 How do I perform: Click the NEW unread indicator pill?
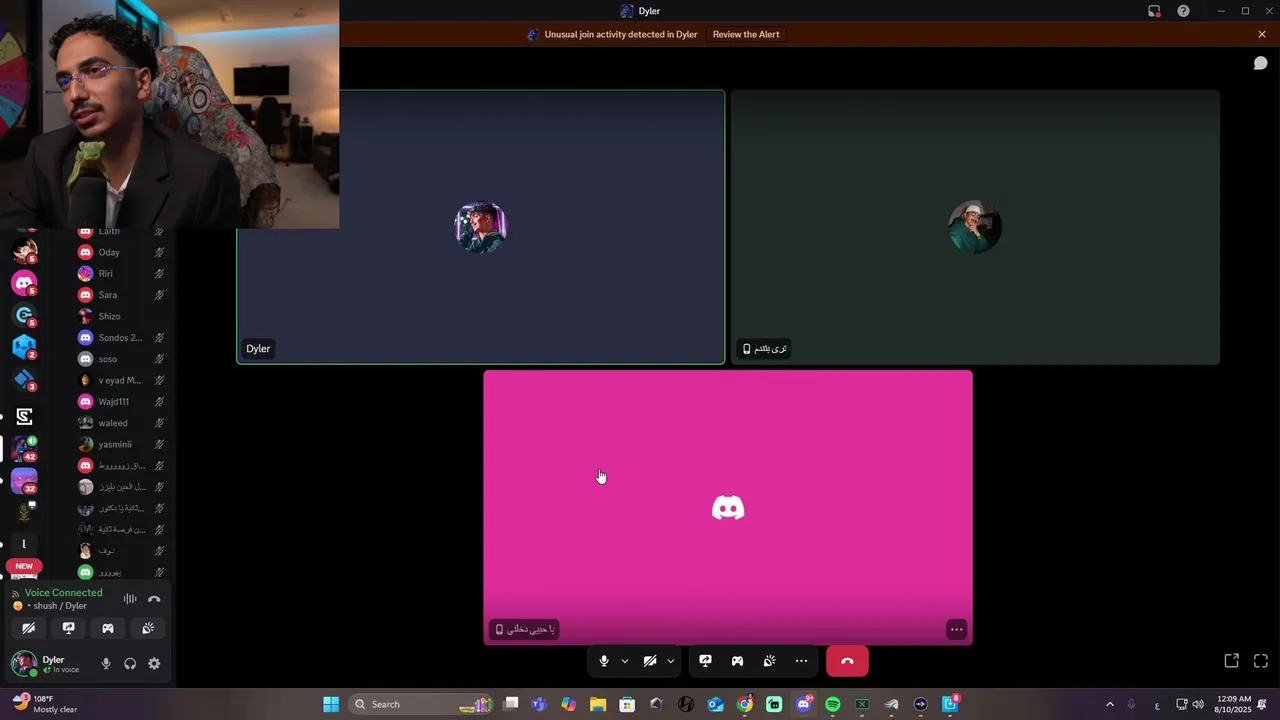pos(24,566)
